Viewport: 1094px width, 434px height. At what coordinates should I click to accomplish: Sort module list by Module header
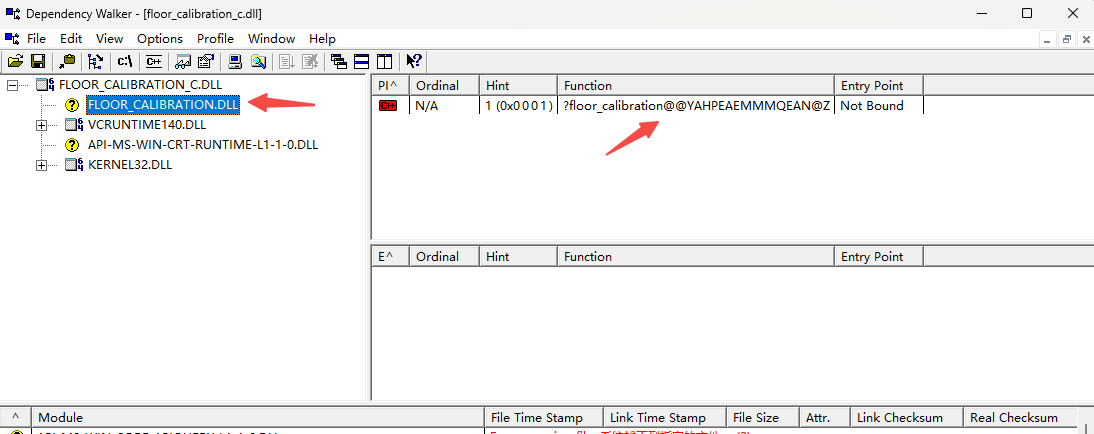click(x=257, y=418)
